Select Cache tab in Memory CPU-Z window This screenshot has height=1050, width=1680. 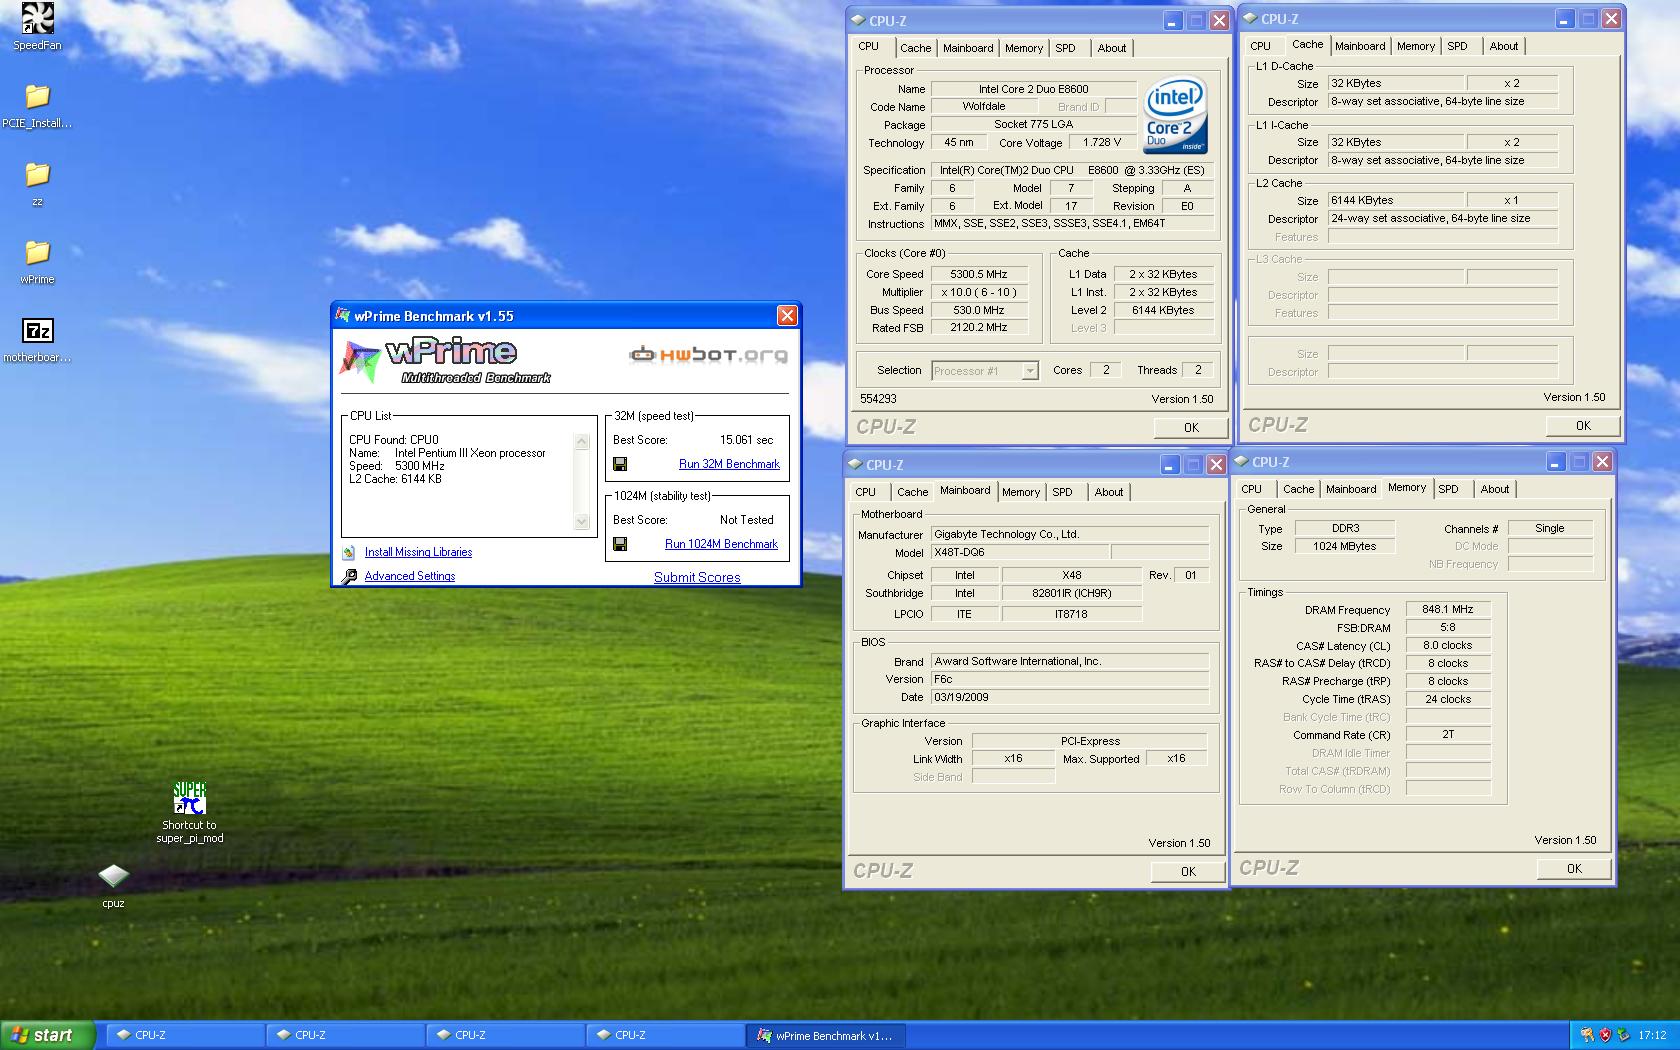click(x=1298, y=489)
